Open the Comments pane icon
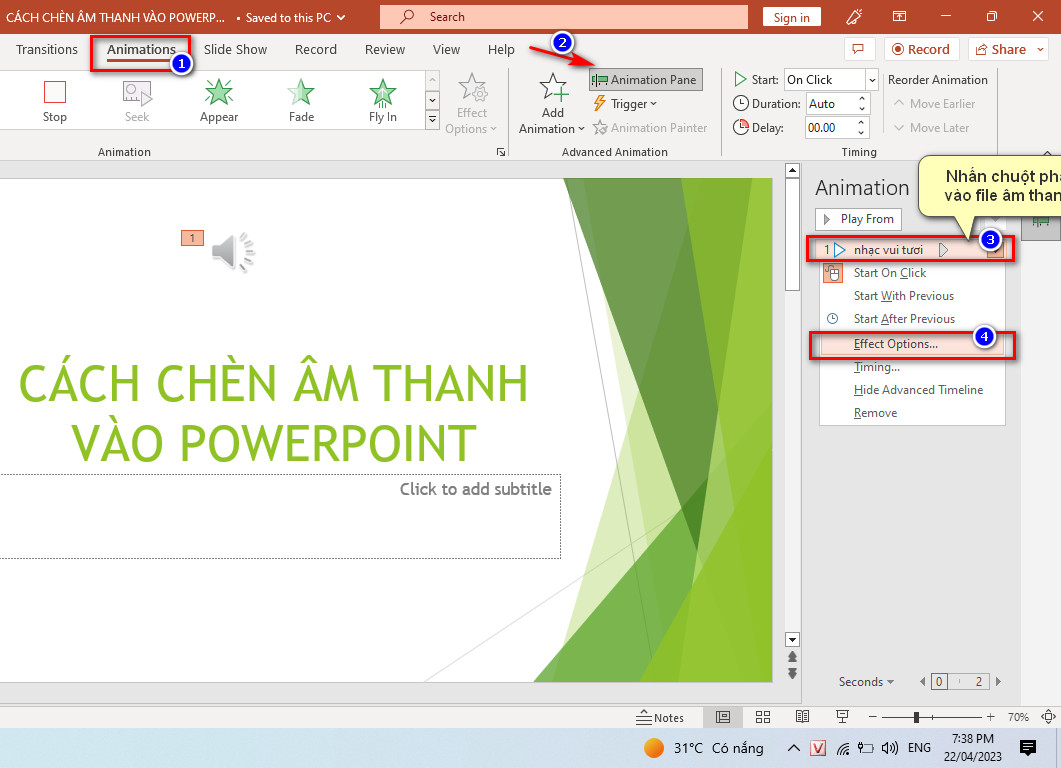This screenshot has width=1061, height=768. [858, 49]
